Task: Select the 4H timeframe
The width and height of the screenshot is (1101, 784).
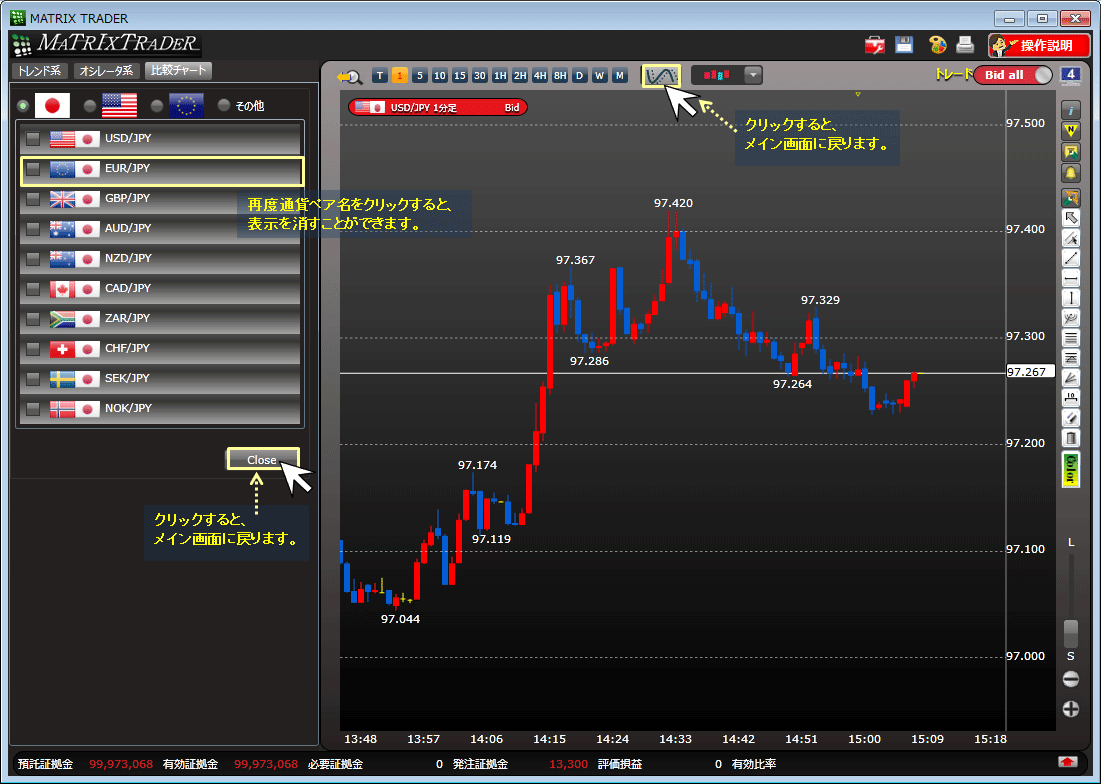Action: point(540,76)
